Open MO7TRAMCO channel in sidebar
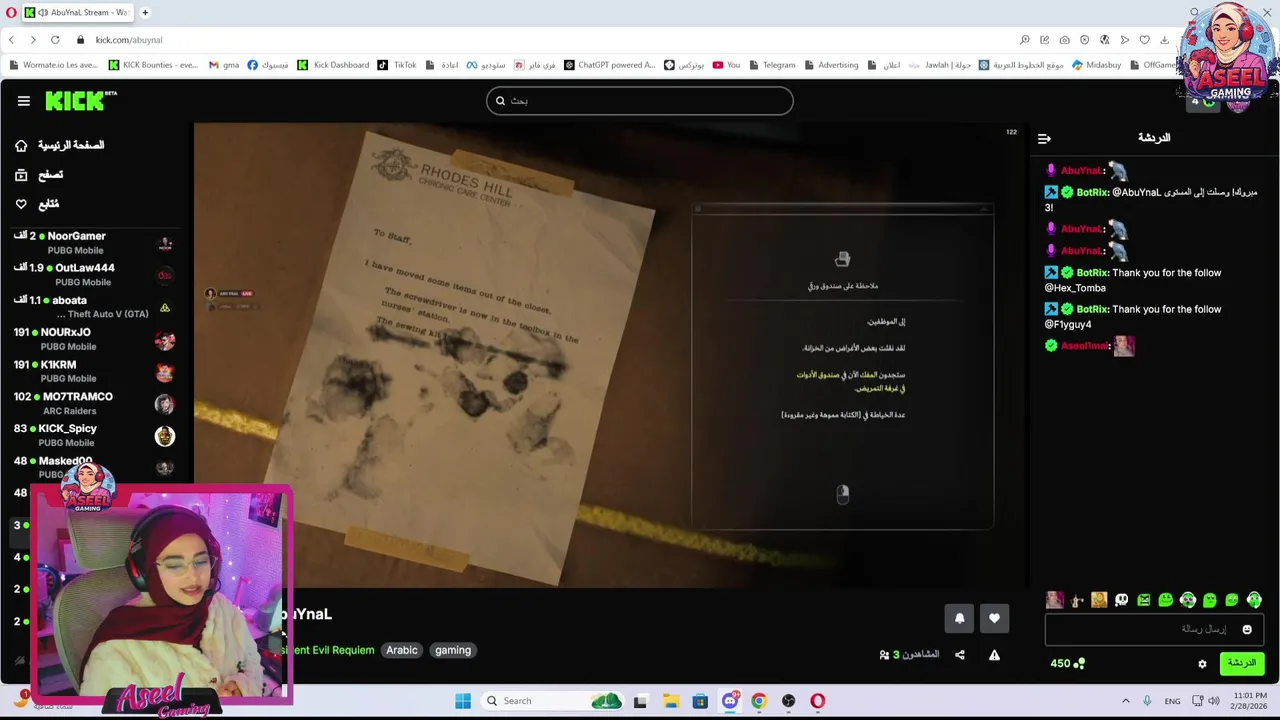This screenshot has height=720, width=1280. pyautogui.click(x=95, y=403)
